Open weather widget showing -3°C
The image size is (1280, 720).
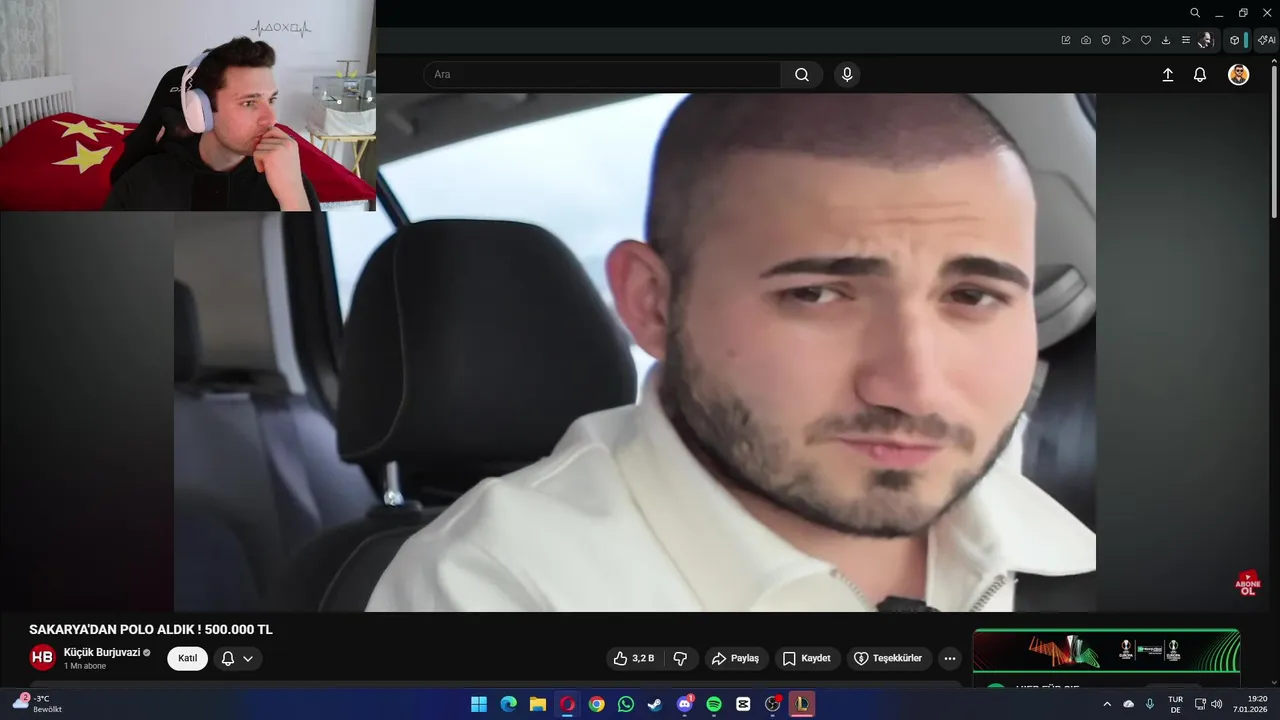(37, 703)
